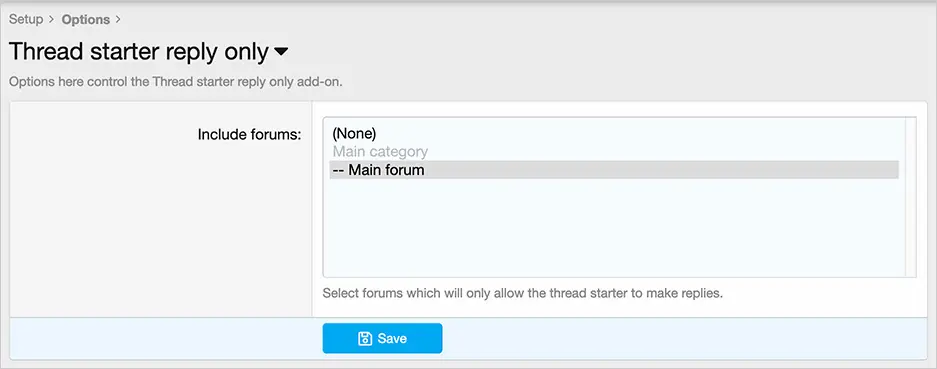Go to the Options breadcrumb link
The height and width of the screenshot is (369, 937).
85,19
